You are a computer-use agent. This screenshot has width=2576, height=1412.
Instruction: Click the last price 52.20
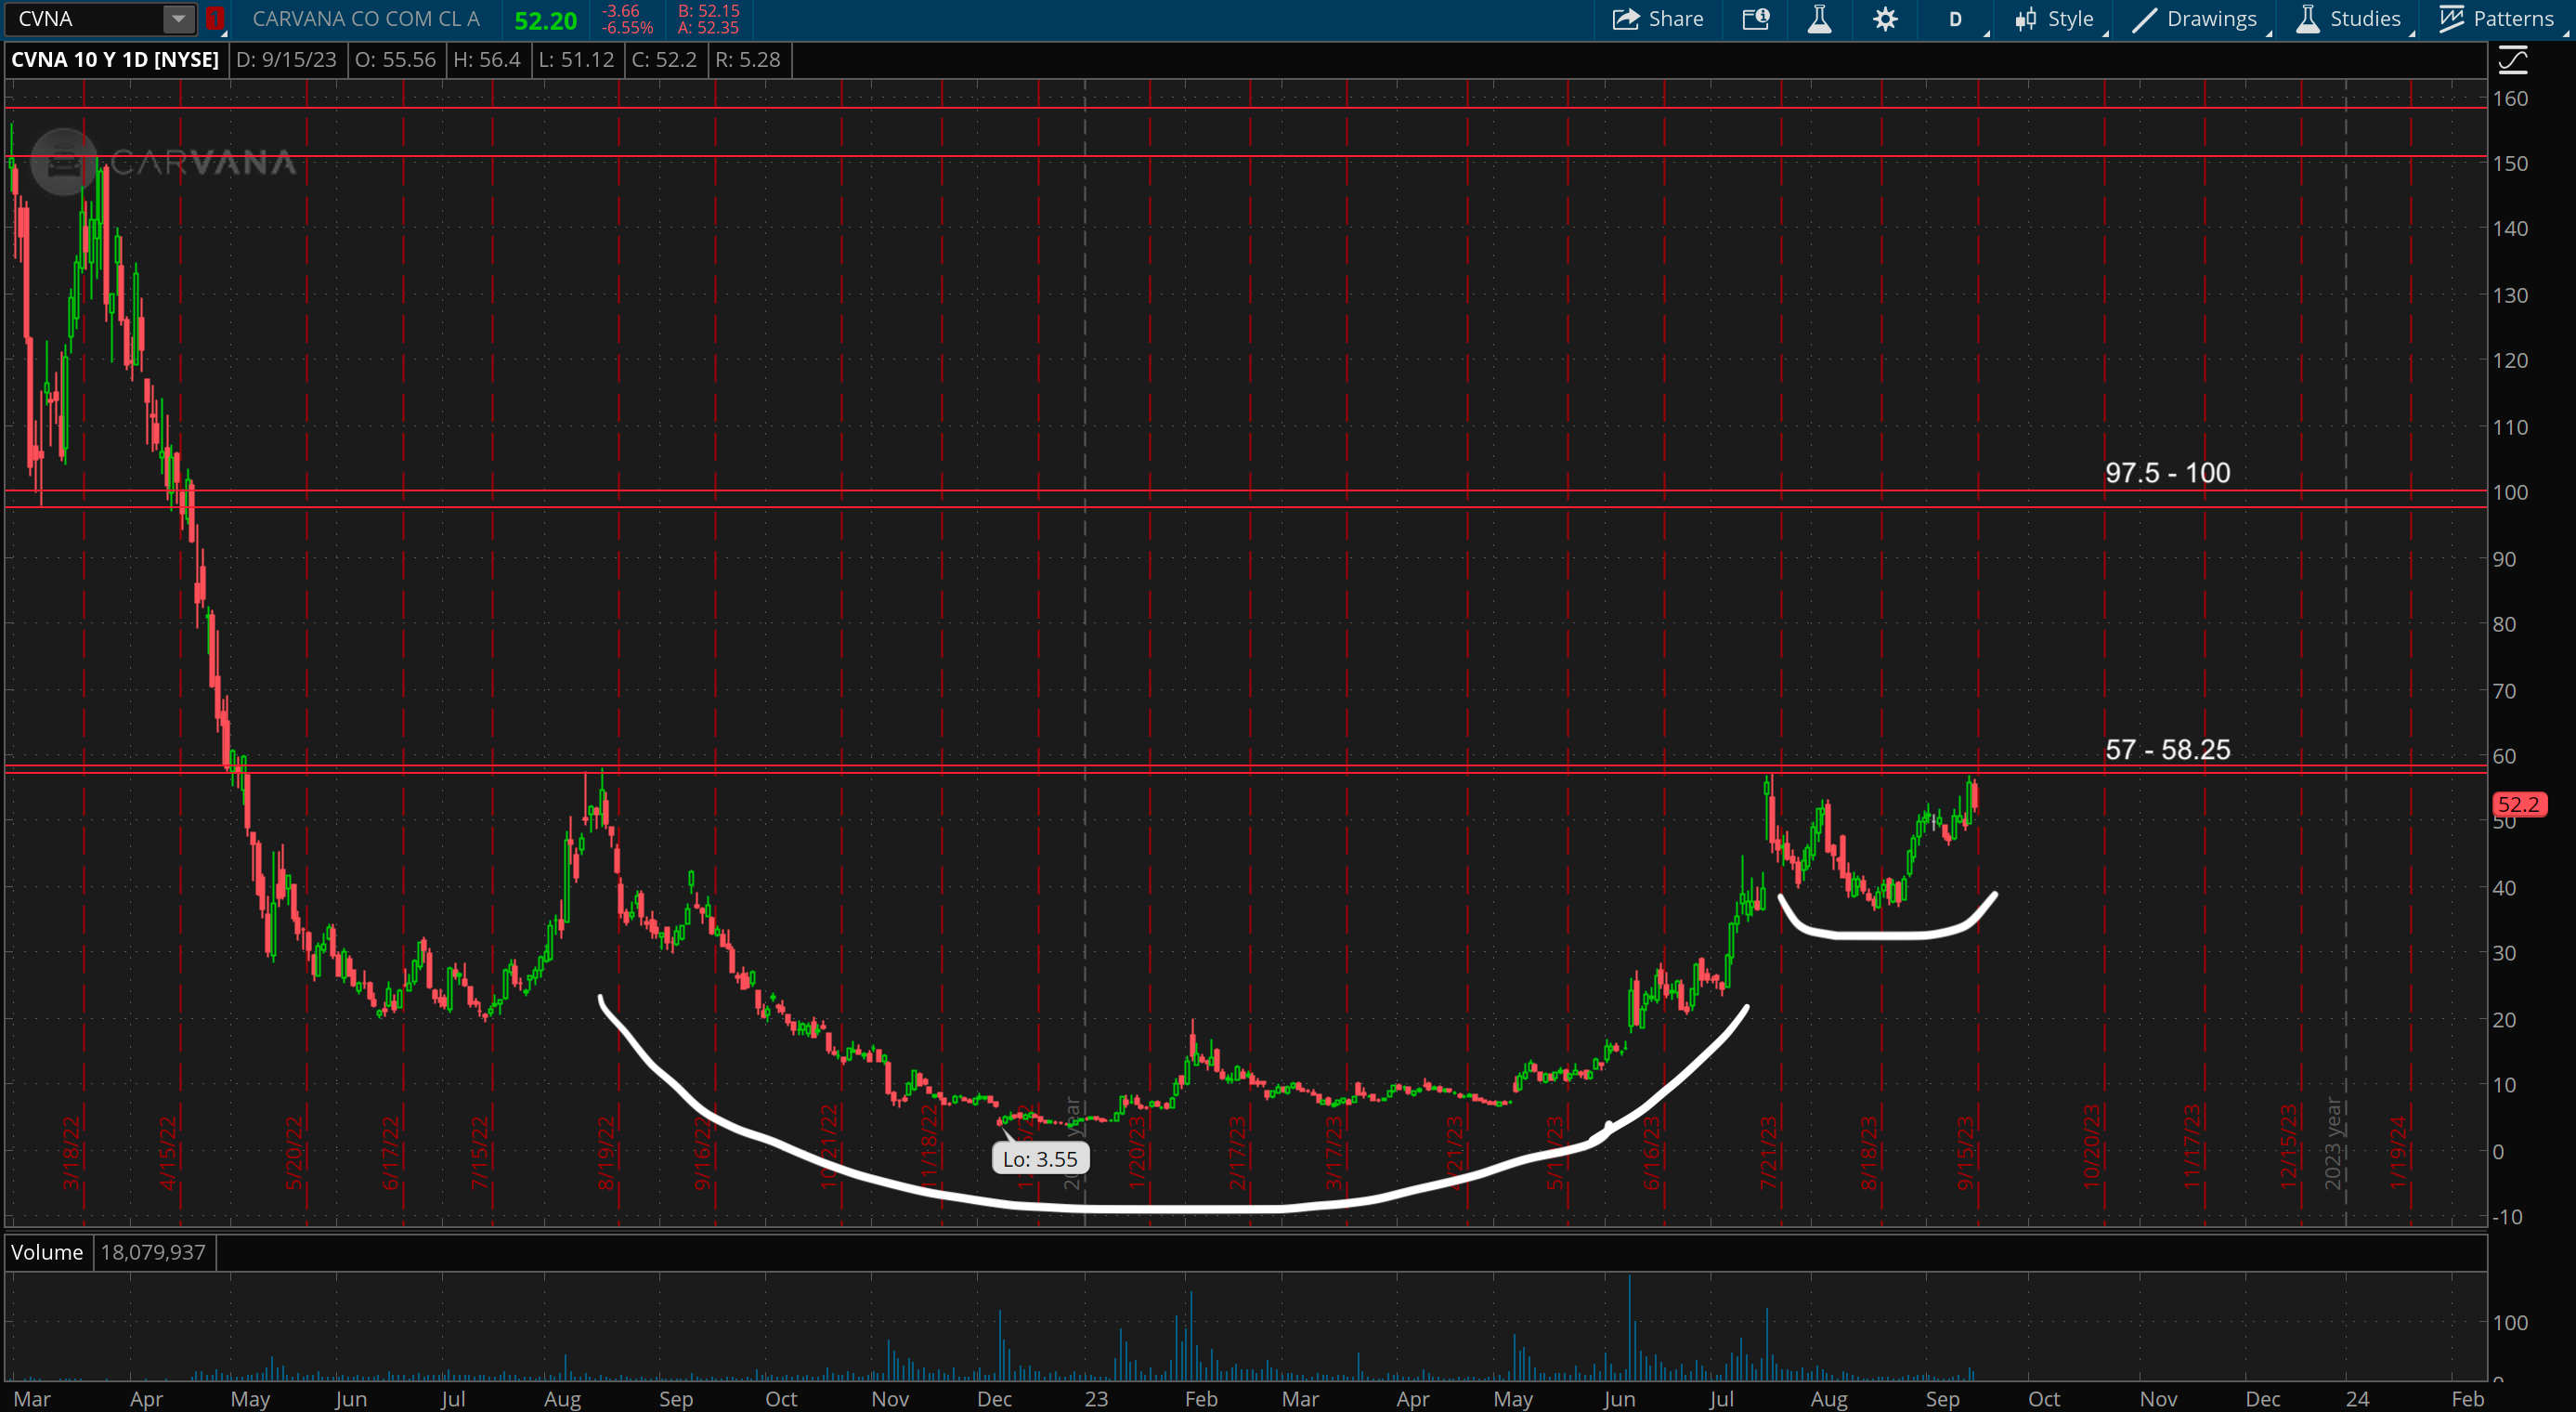point(546,20)
